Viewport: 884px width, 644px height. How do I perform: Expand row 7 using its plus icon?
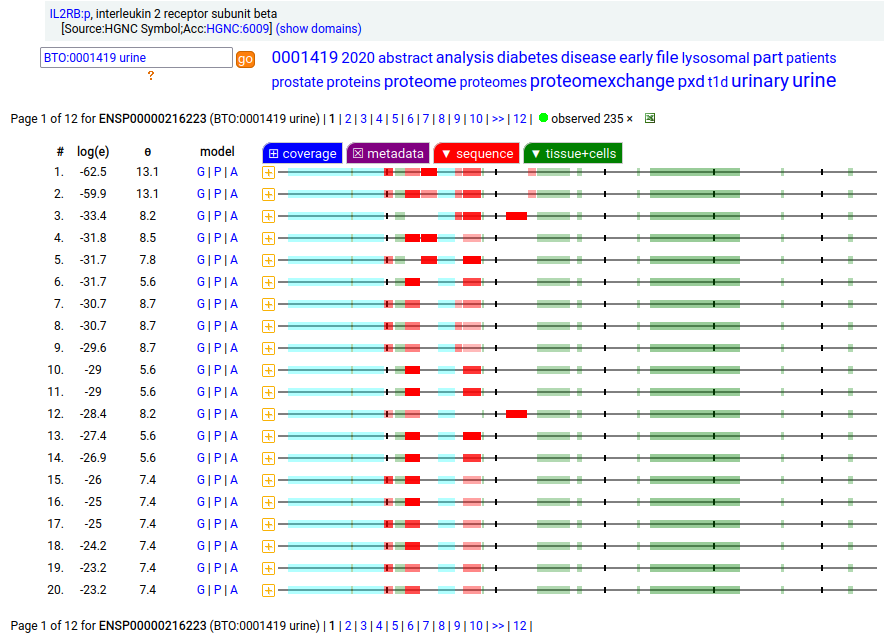268,305
